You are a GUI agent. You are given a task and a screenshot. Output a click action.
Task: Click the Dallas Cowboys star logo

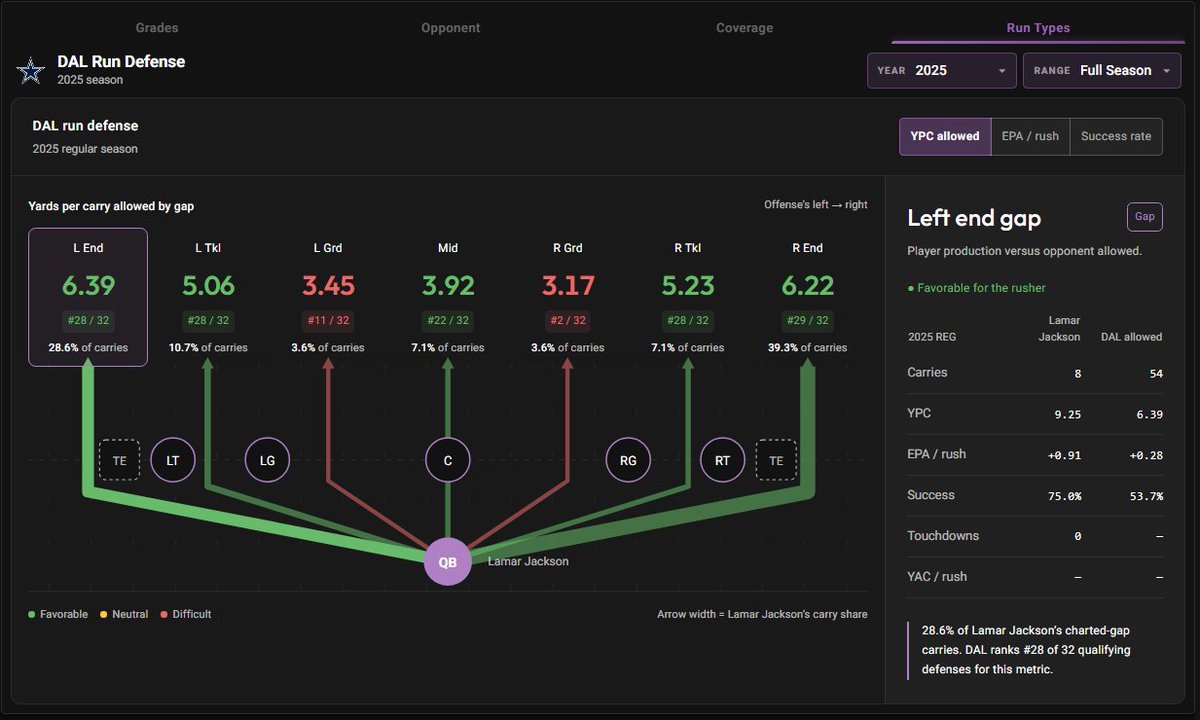point(31,71)
